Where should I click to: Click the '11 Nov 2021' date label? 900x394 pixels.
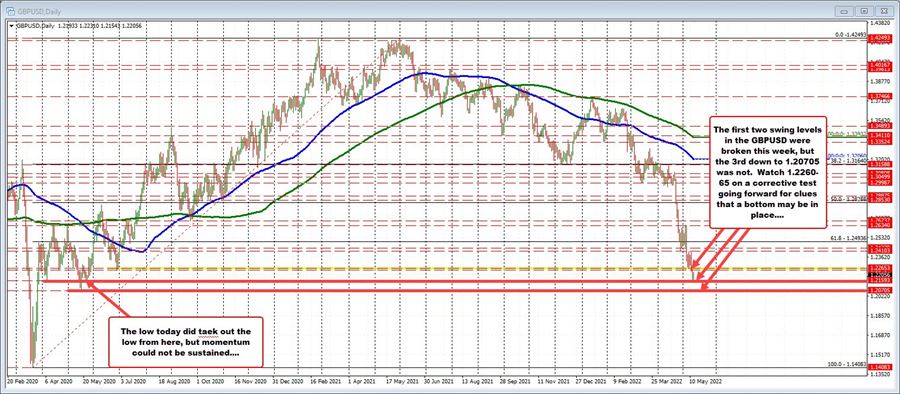click(x=553, y=380)
